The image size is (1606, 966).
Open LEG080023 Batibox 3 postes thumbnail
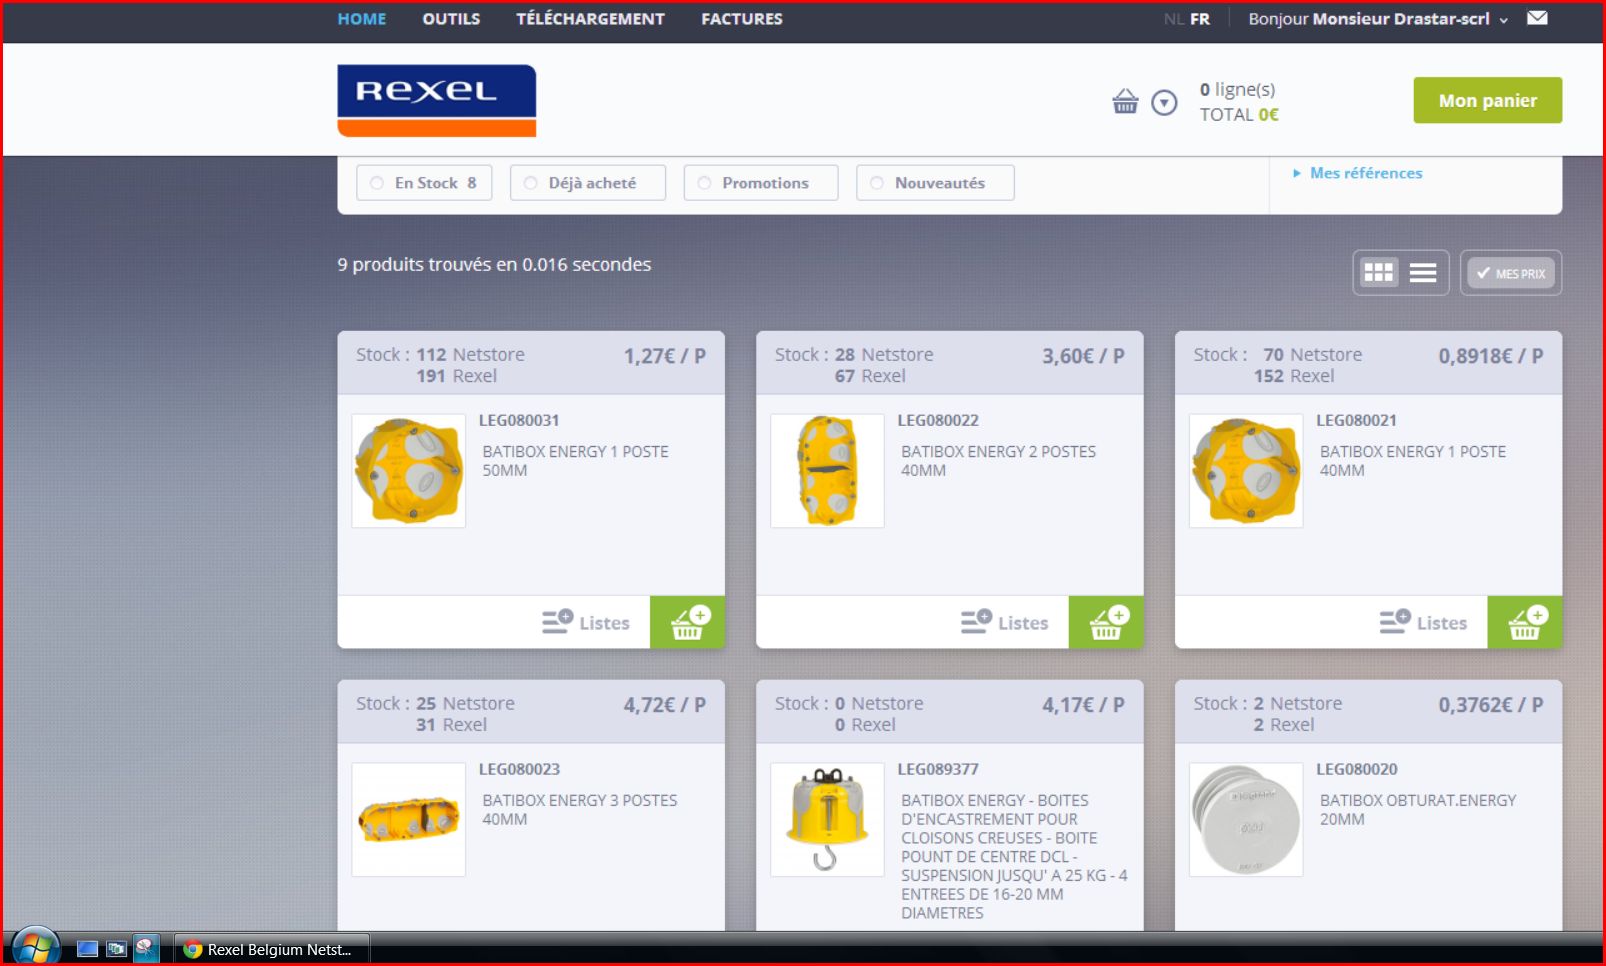point(408,820)
